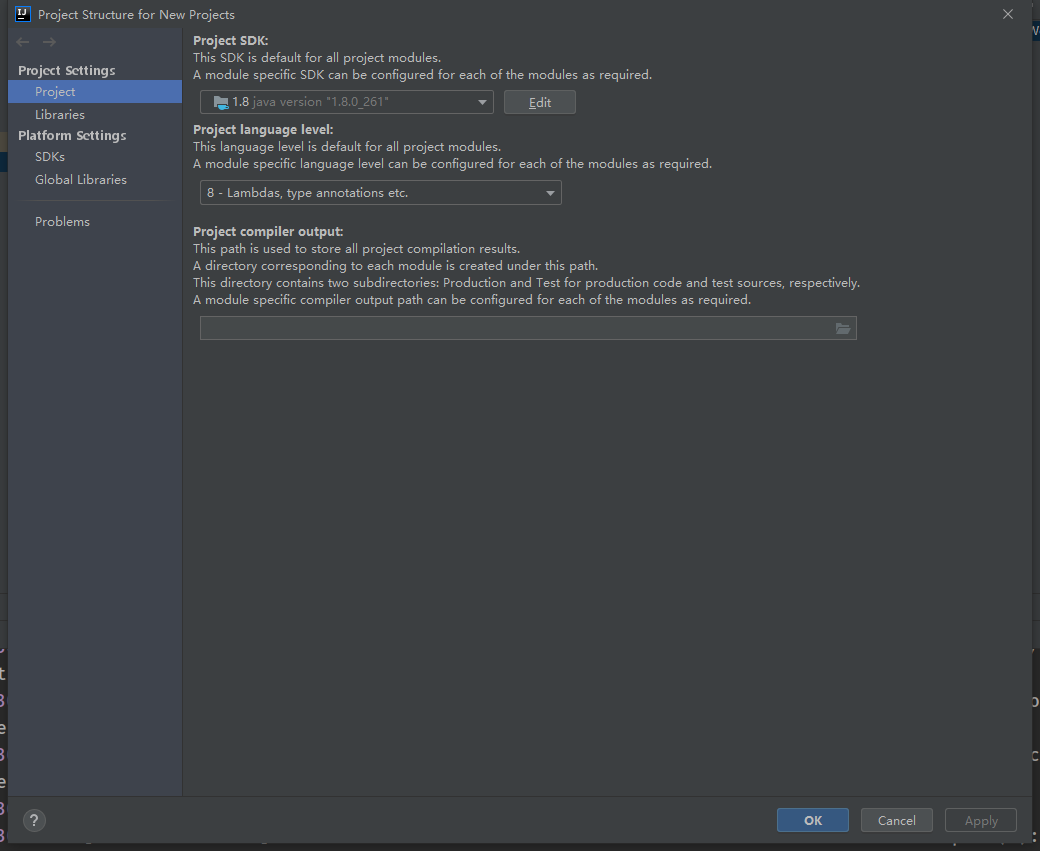This screenshot has width=1040, height=851.
Task: Go back using the left arrow
Action: coord(23,42)
